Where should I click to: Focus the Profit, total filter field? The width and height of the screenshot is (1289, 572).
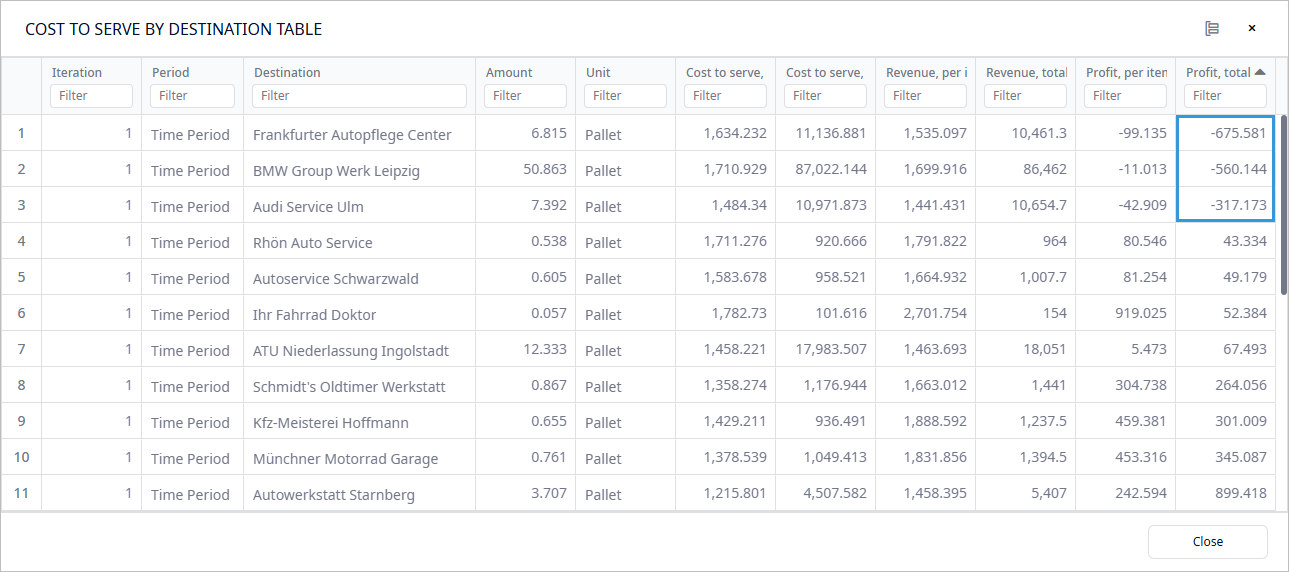click(1225, 96)
